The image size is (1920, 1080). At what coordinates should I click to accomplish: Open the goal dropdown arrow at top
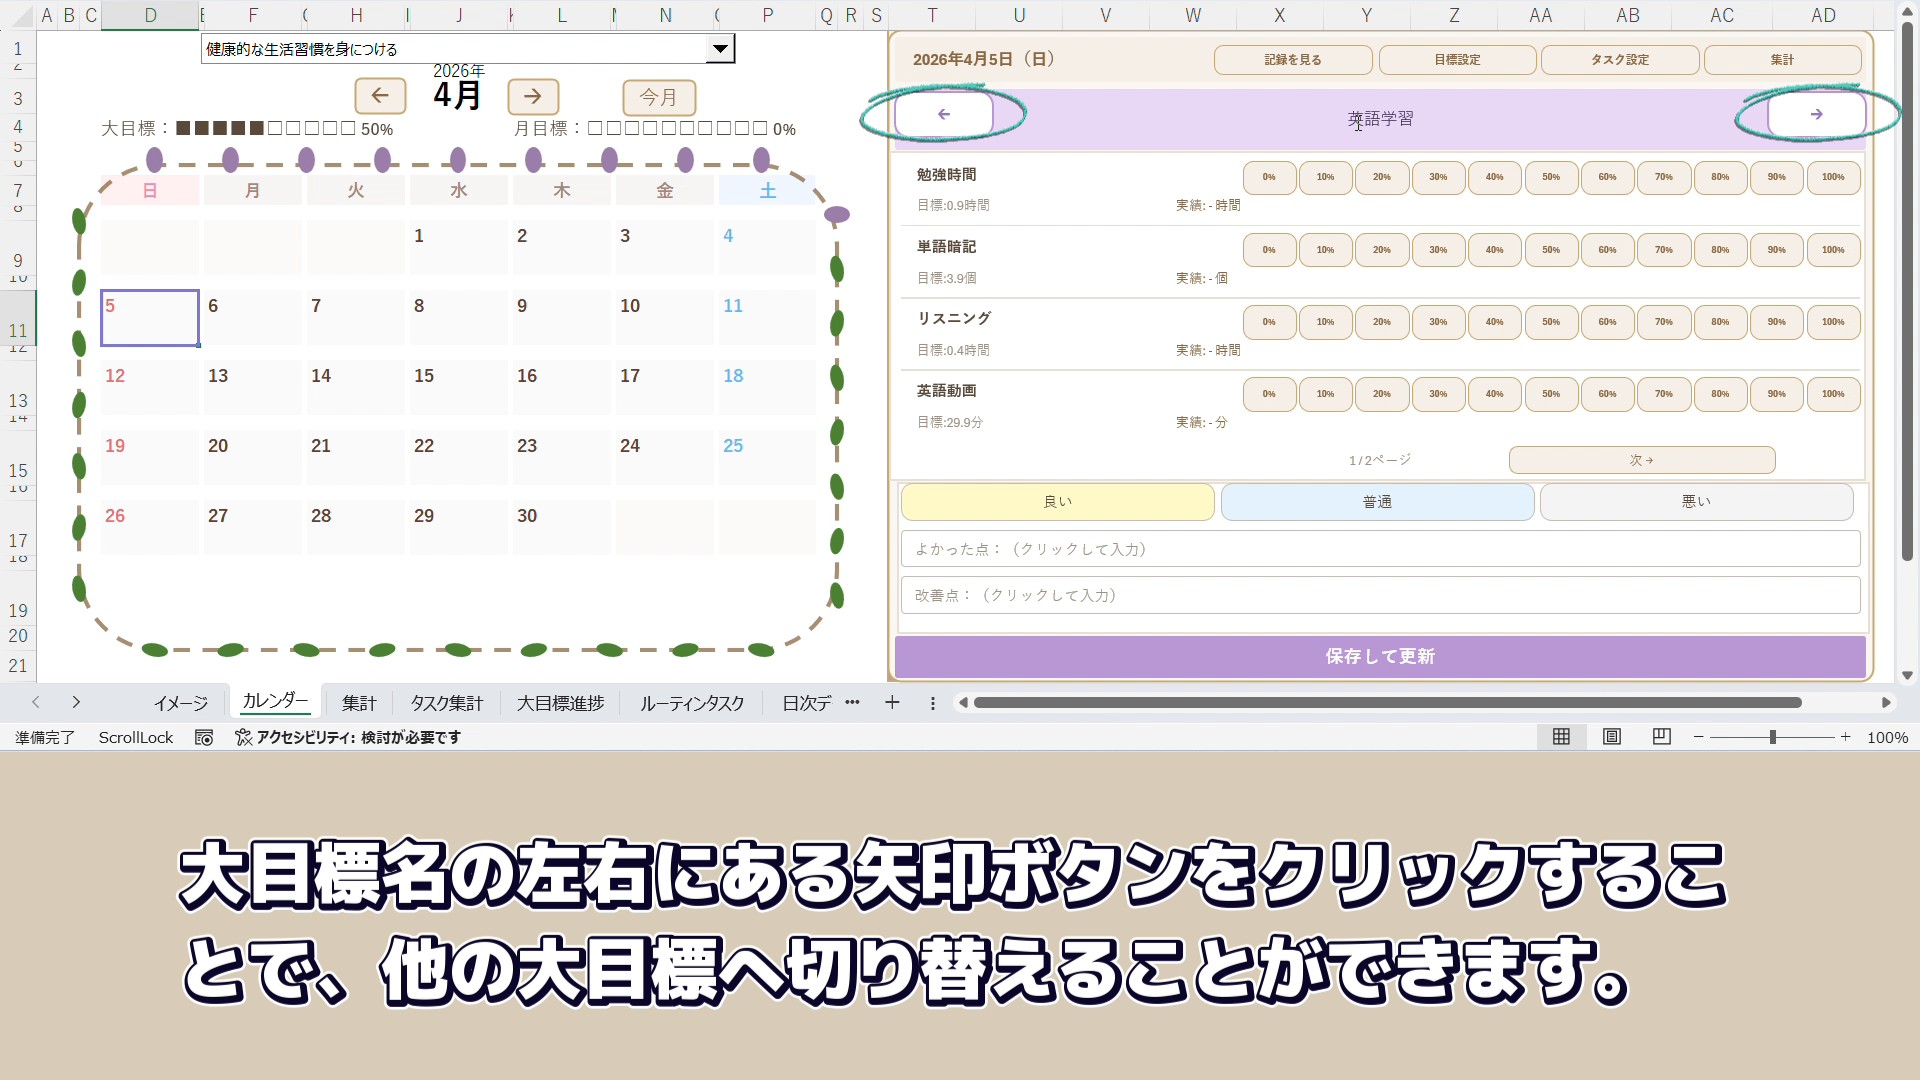click(x=720, y=49)
